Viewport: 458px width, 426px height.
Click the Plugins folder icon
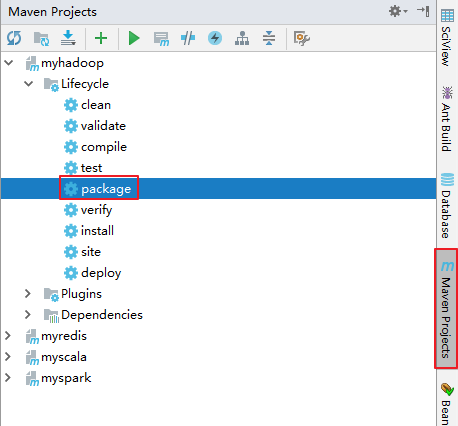tap(51, 295)
